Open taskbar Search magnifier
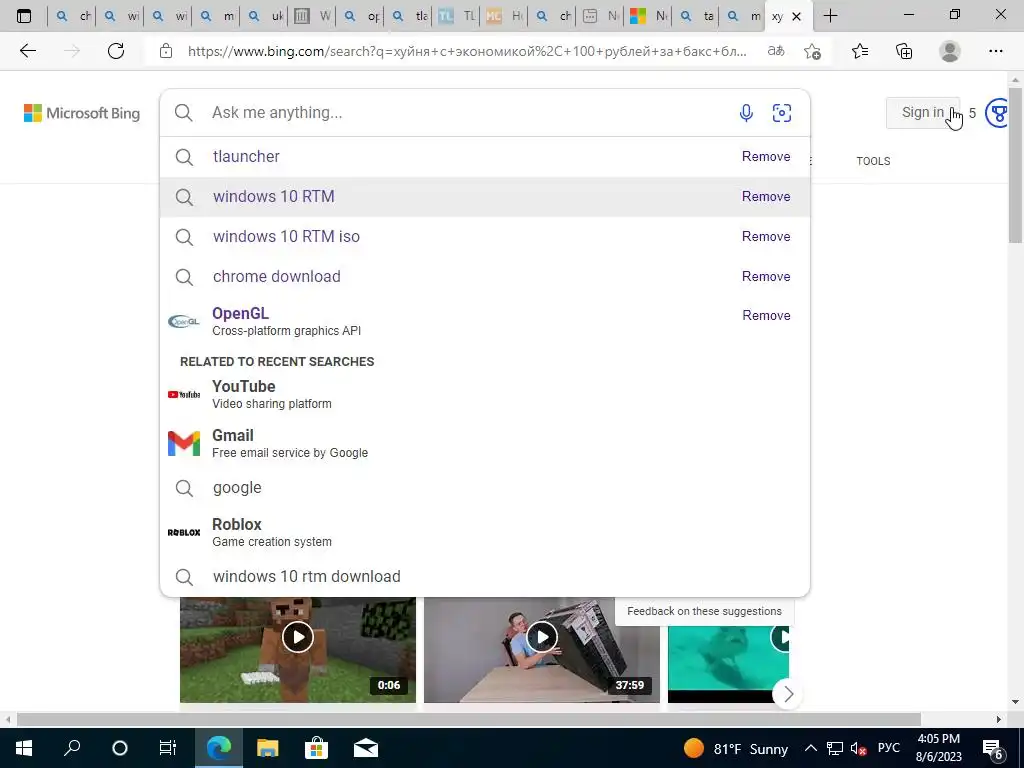This screenshot has height=768, width=1024. [x=72, y=748]
